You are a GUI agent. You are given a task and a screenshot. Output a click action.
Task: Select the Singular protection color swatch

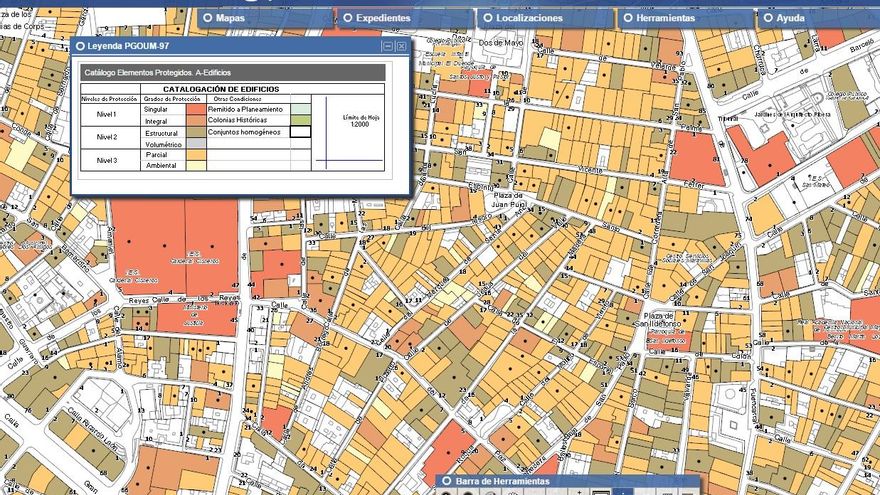(196, 109)
